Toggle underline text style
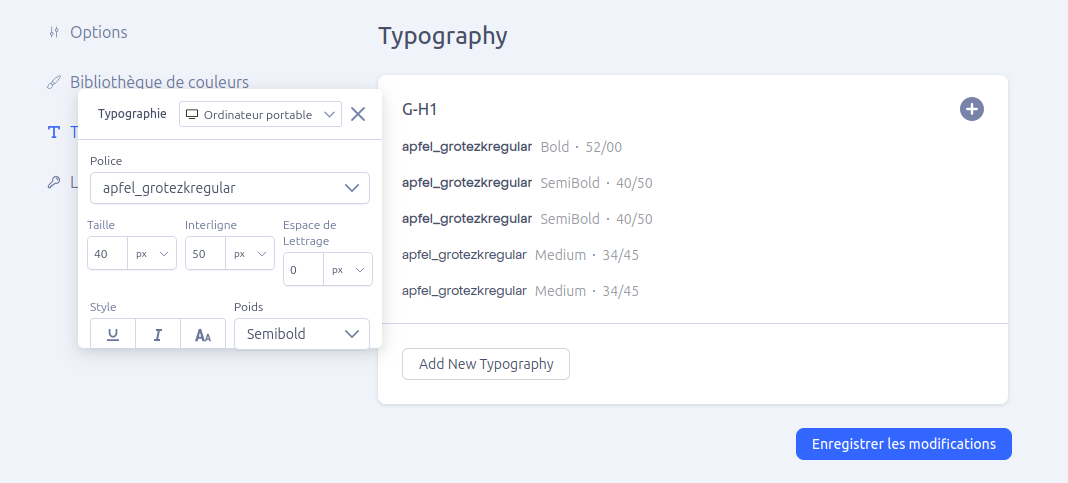Screen dimensions: 1068x483 [x=113, y=335]
